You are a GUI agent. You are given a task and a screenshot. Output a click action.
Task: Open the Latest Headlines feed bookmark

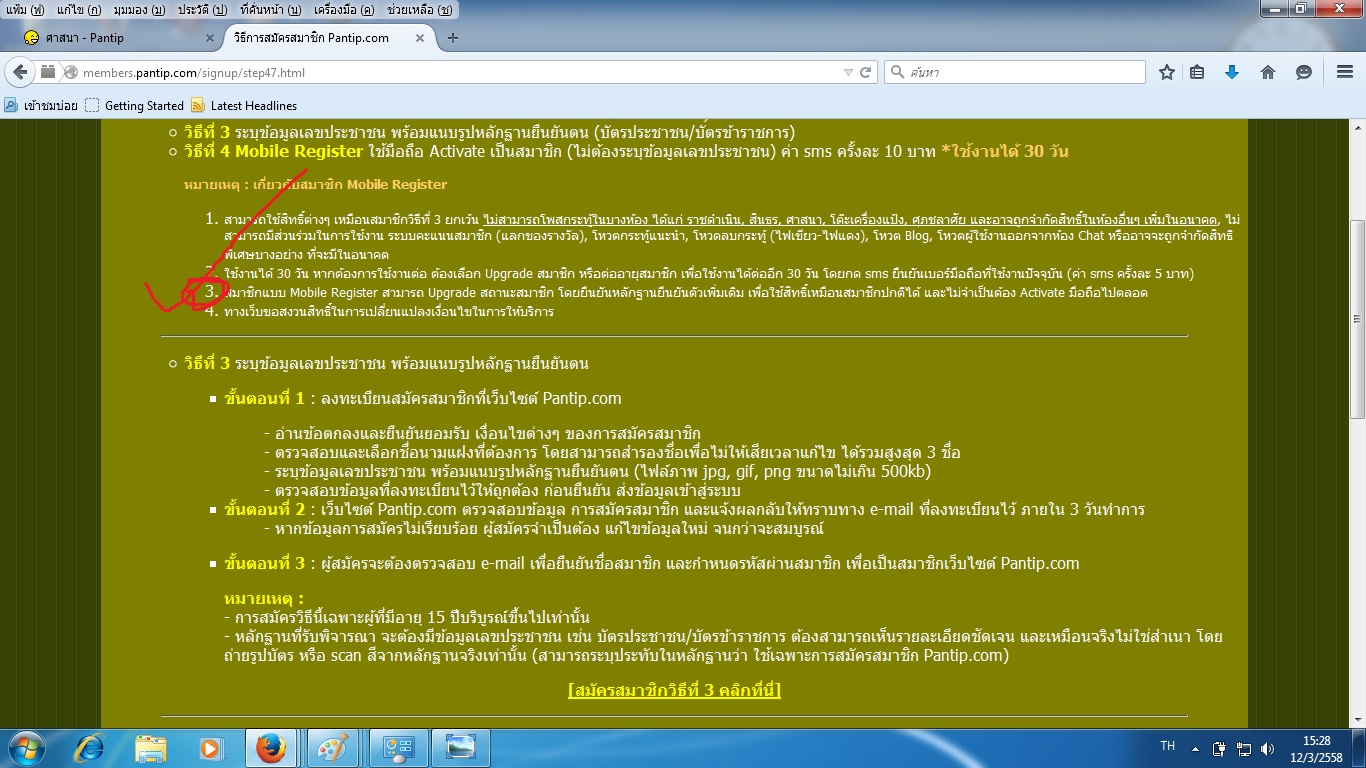244,105
